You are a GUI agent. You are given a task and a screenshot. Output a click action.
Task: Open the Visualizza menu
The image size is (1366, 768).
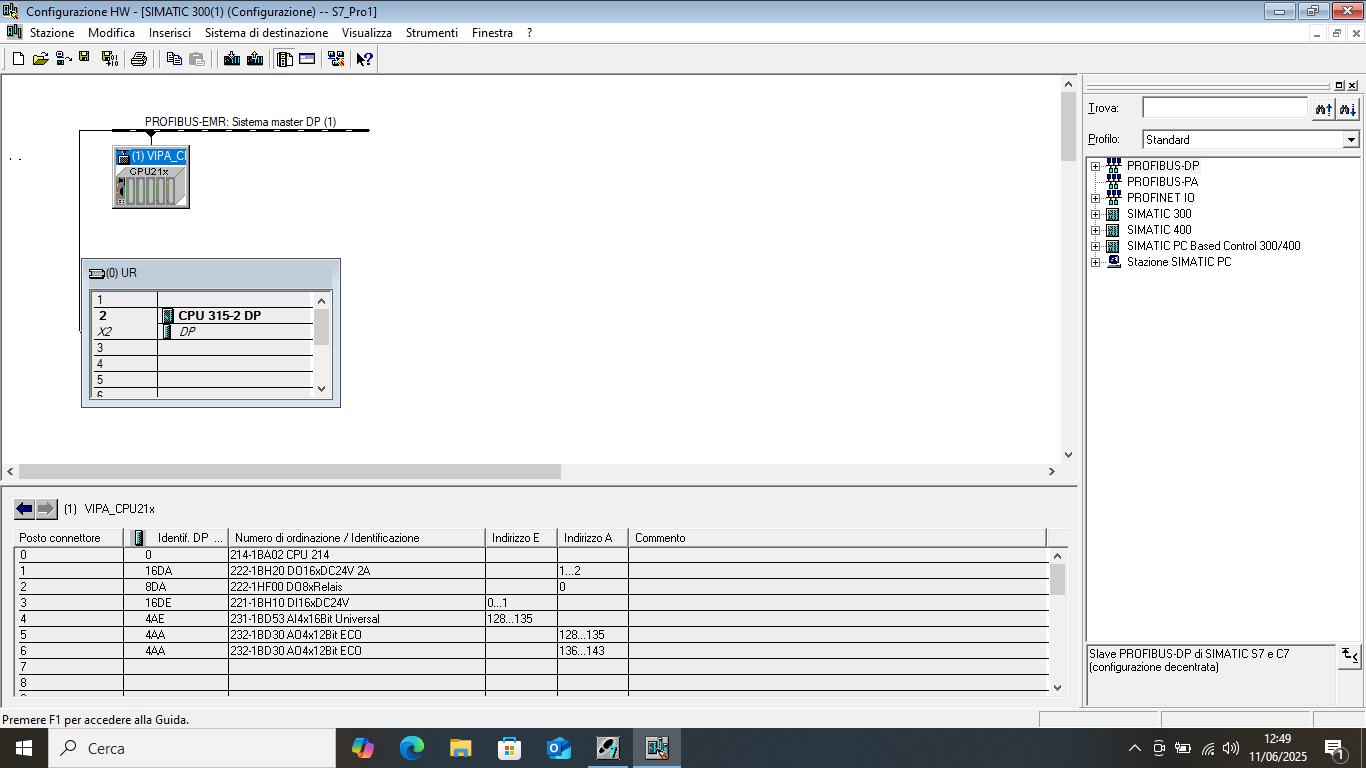pos(367,33)
